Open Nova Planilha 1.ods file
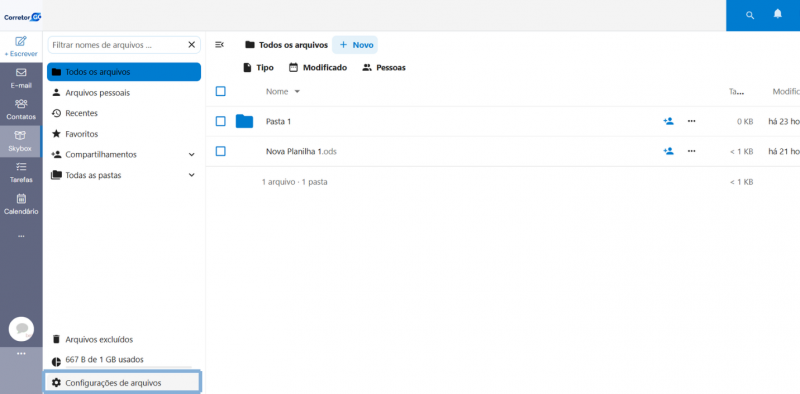Image resolution: width=800 pixels, height=394 pixels. (x=301, y=152)
